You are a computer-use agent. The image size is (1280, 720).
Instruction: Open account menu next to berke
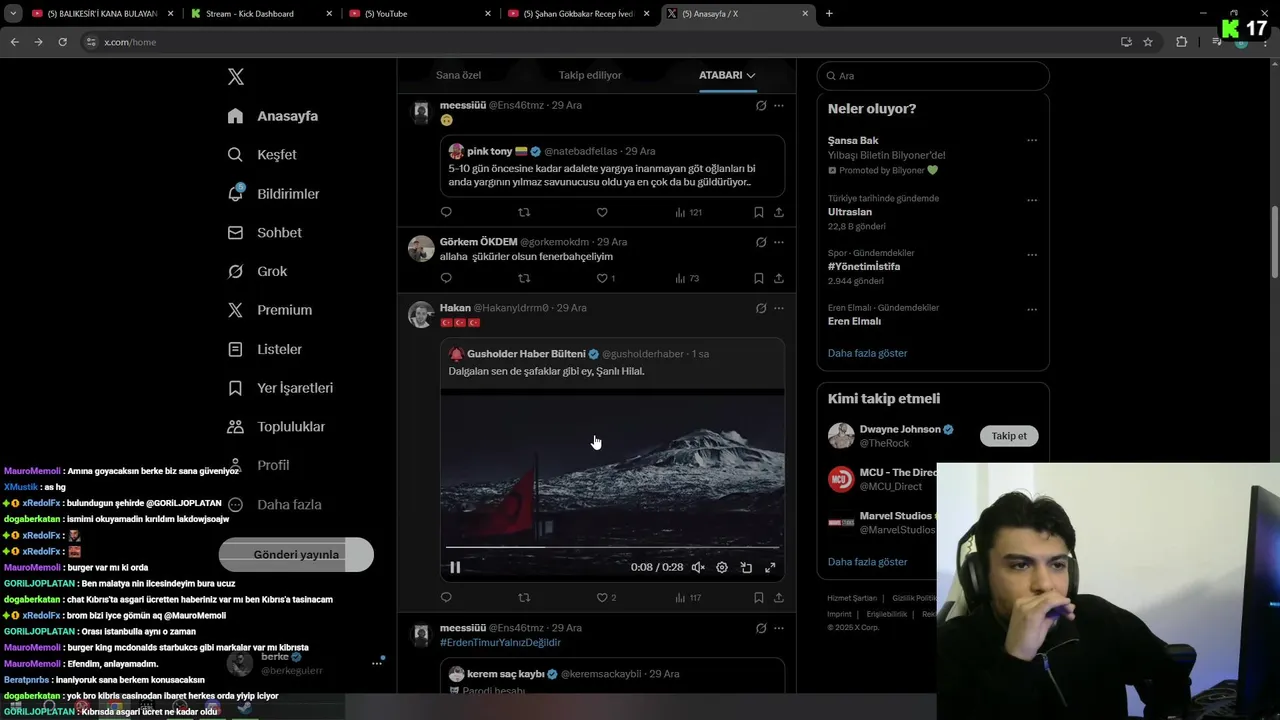click(377, 663)
